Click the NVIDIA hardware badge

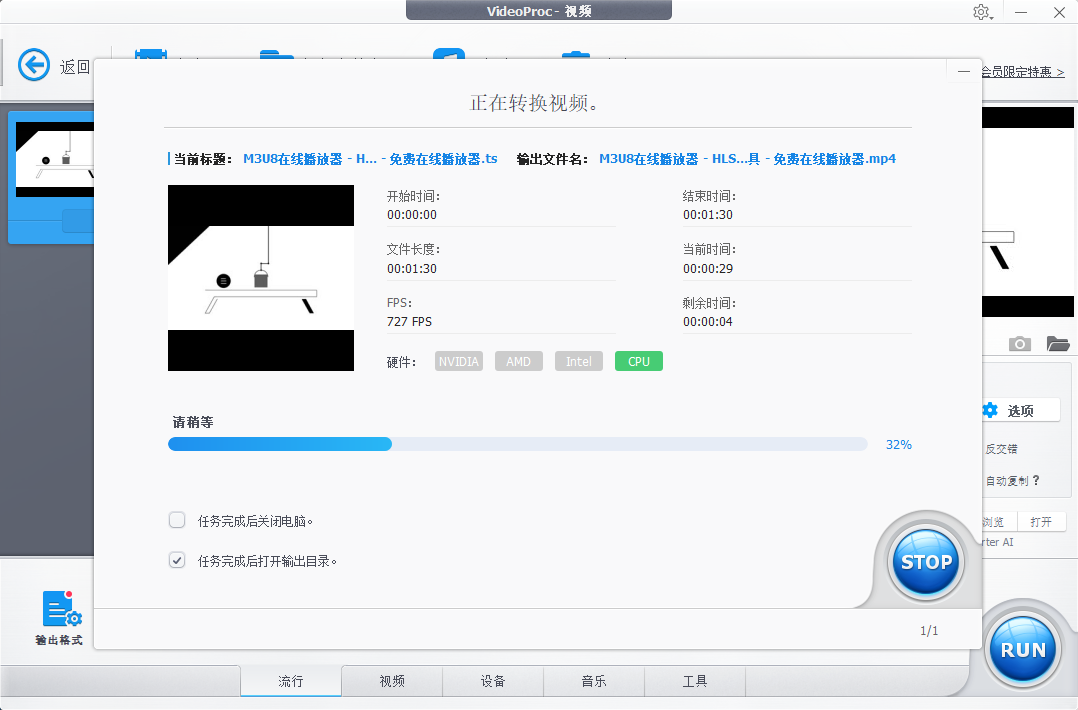459,362
